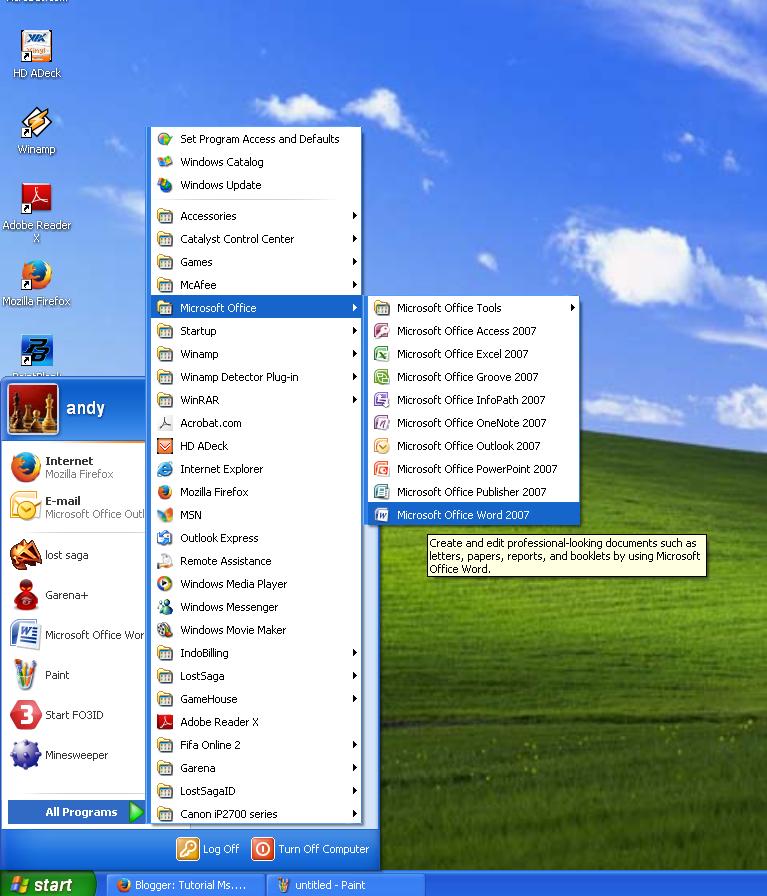Viewport: 767px width, 896px height.
Task: Select Winamp Detector Plug-in menu entry
Action: click(256, 377)
